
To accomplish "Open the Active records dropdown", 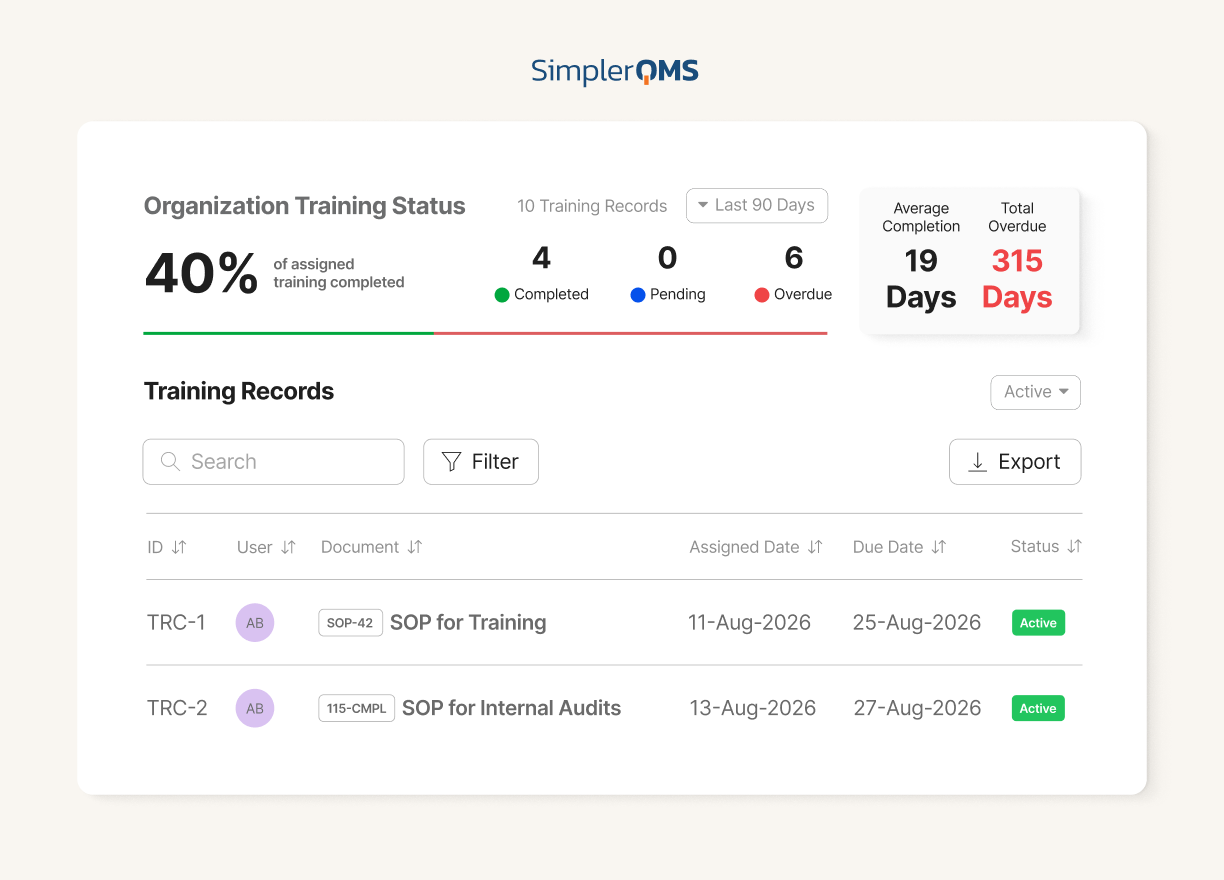I will pos(1035,392).
